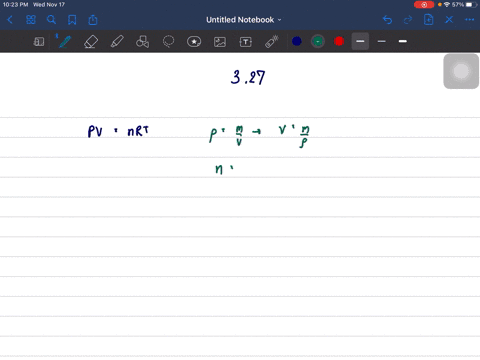Screen dimensions: 480x360
Task: Tap the floating gray circle button
Action: tap(461, 71)
